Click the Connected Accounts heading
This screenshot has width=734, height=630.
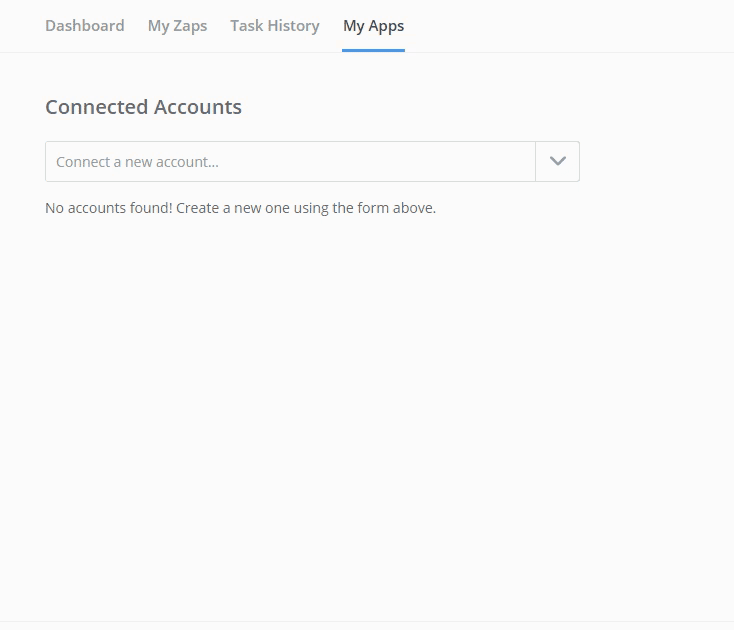[x=143, y=107]
